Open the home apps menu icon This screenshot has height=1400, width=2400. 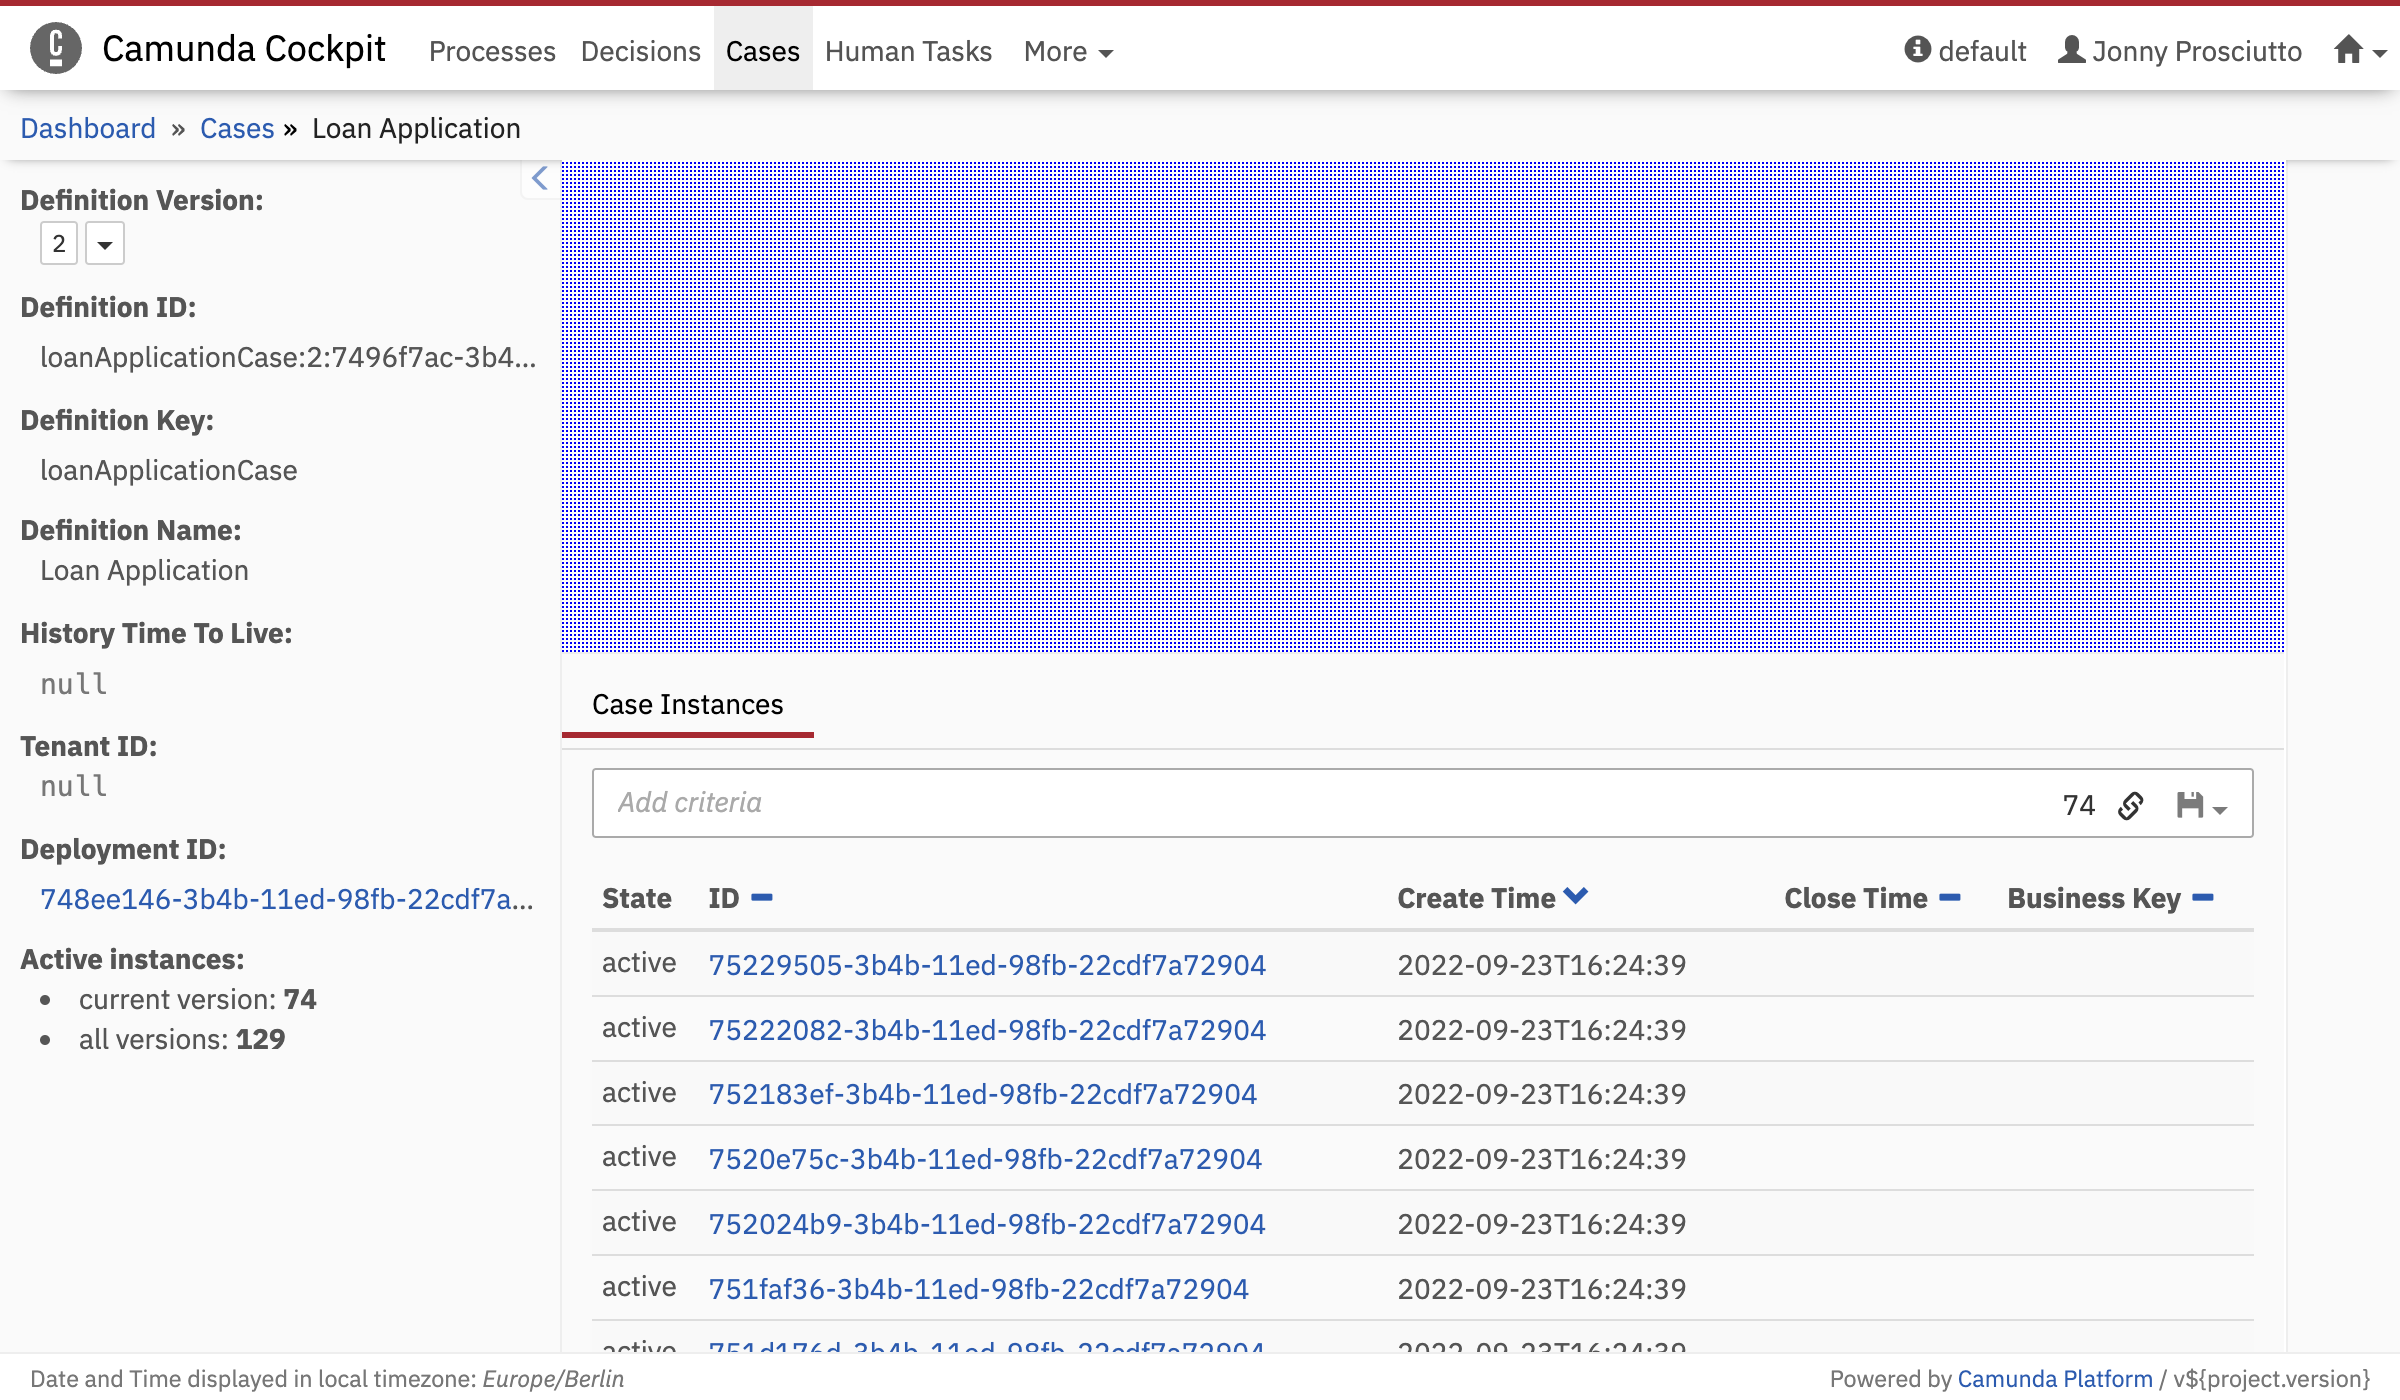click(2360, 50)
